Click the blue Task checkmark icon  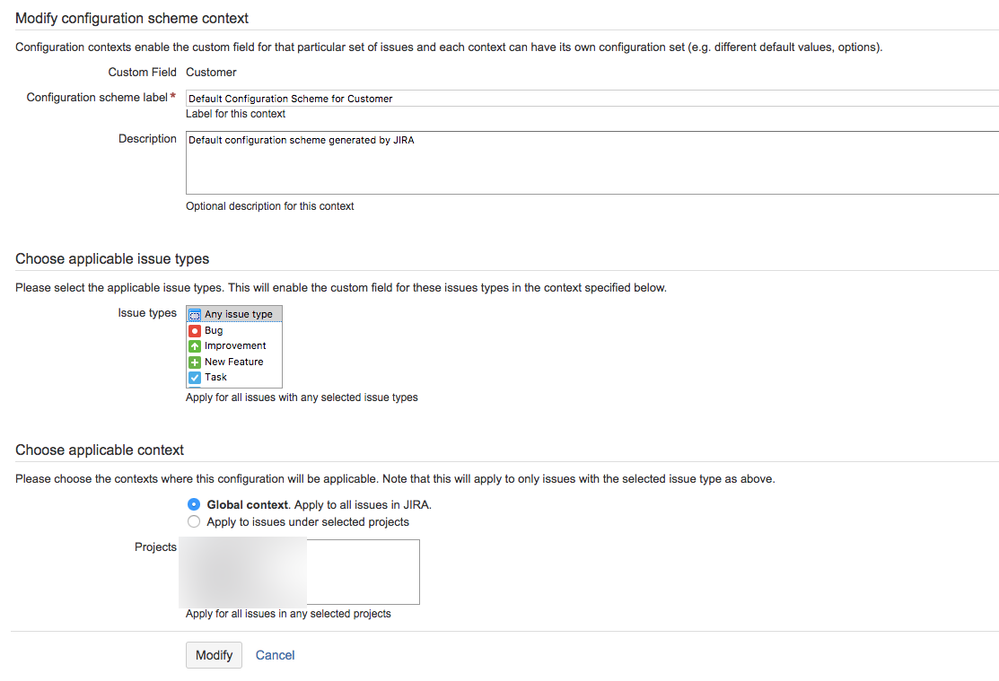pyautogui.click(x=194, y=377)
